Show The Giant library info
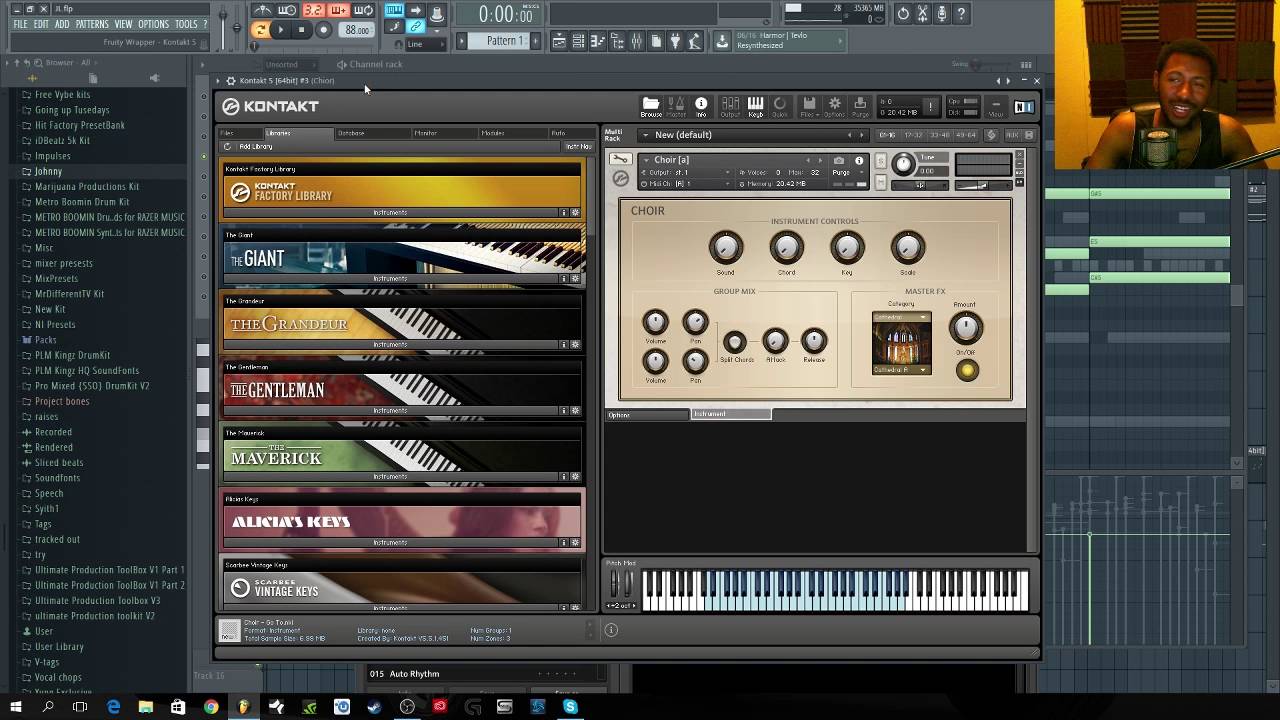Image resolution: width=1280 pixels, height=720 pixels. pyautogui.click(x=563, y=278)
